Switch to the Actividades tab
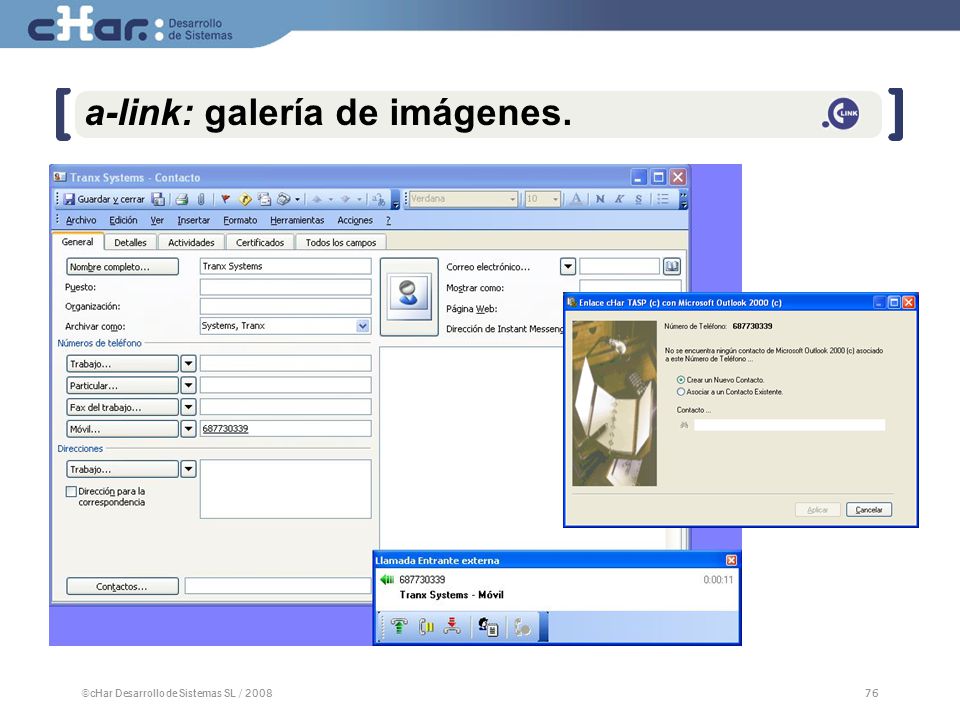The width and height of the screenshot is (960, 720). coord(191,242)
